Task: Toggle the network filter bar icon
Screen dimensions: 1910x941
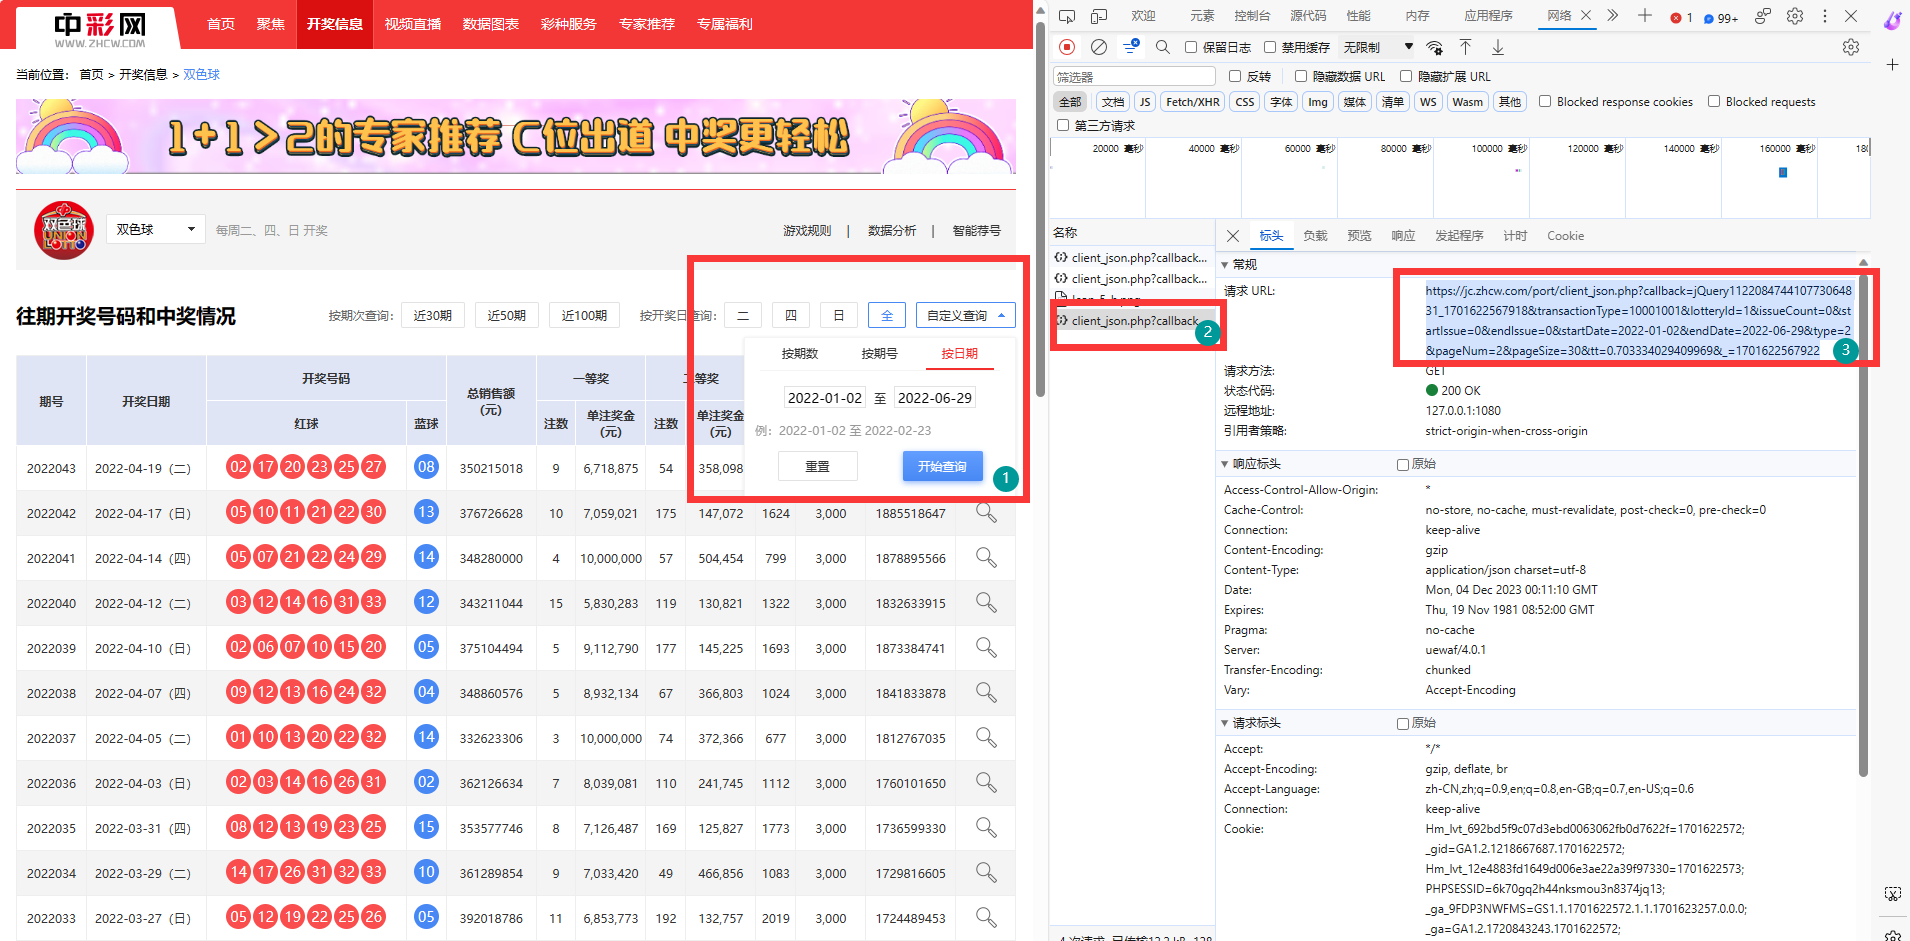Action: (1131, 47)
